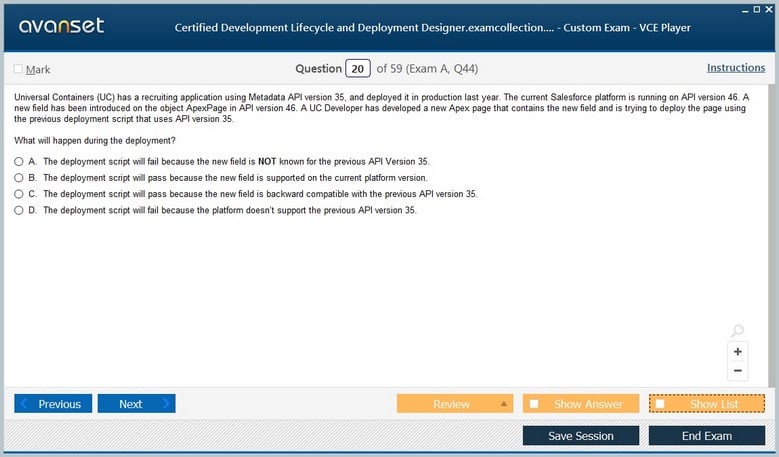Viewport: 779px width, 457px height.
Task: Click answer text 'doesn't support the previous API version 35'
Action: pyautogui.click(x=331, y=210)
